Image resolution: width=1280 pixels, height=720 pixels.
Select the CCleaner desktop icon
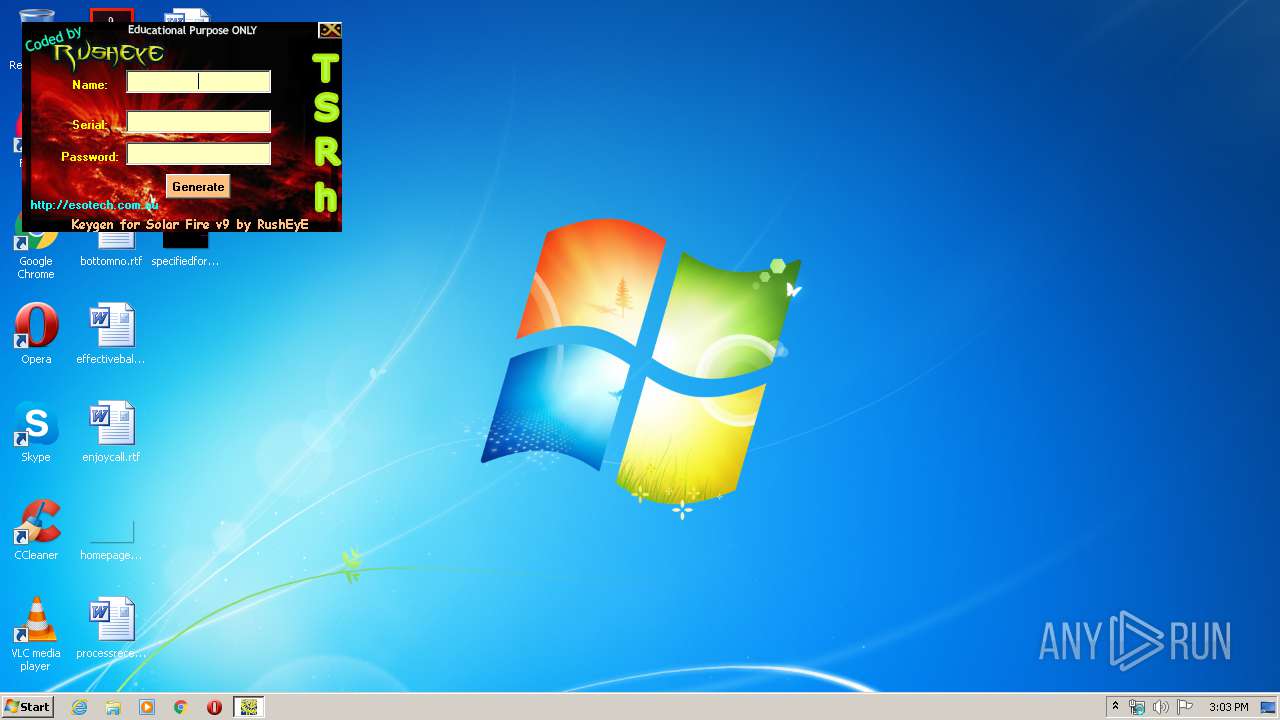pyautogui.click(x=36, y=530)
